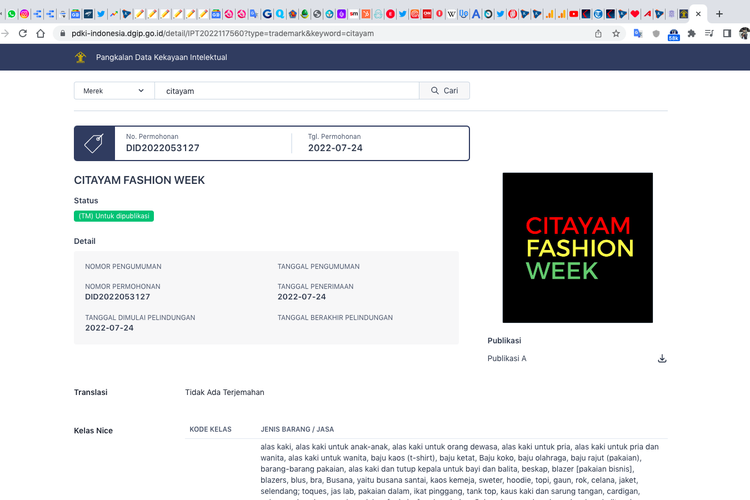Download Publikasi A file
This screenshot has height=500, width=750.
(662, 359)
